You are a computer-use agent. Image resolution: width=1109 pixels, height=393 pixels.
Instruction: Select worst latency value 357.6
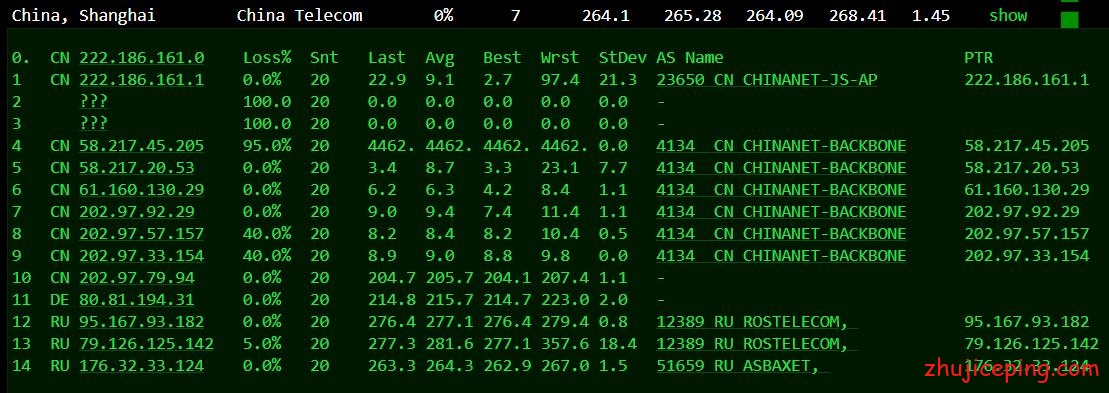(x=564, y=344)
